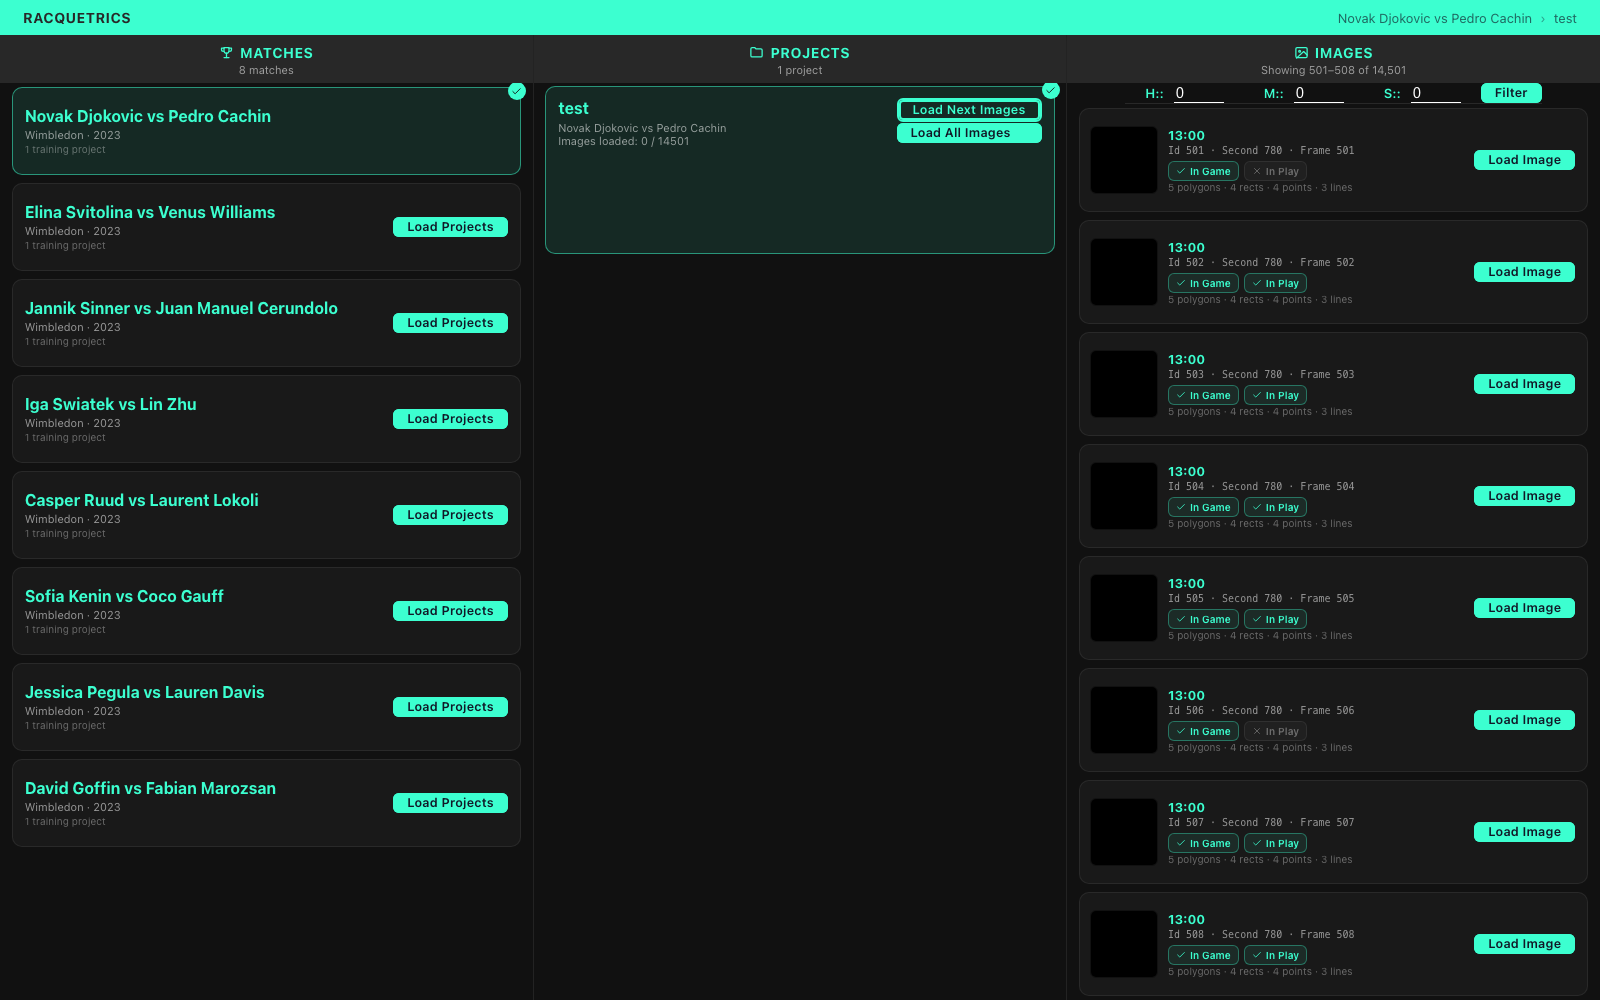Load image for frame 504
The width and height of the screenshot is (1600, 1000).
tap(1524, 496)
